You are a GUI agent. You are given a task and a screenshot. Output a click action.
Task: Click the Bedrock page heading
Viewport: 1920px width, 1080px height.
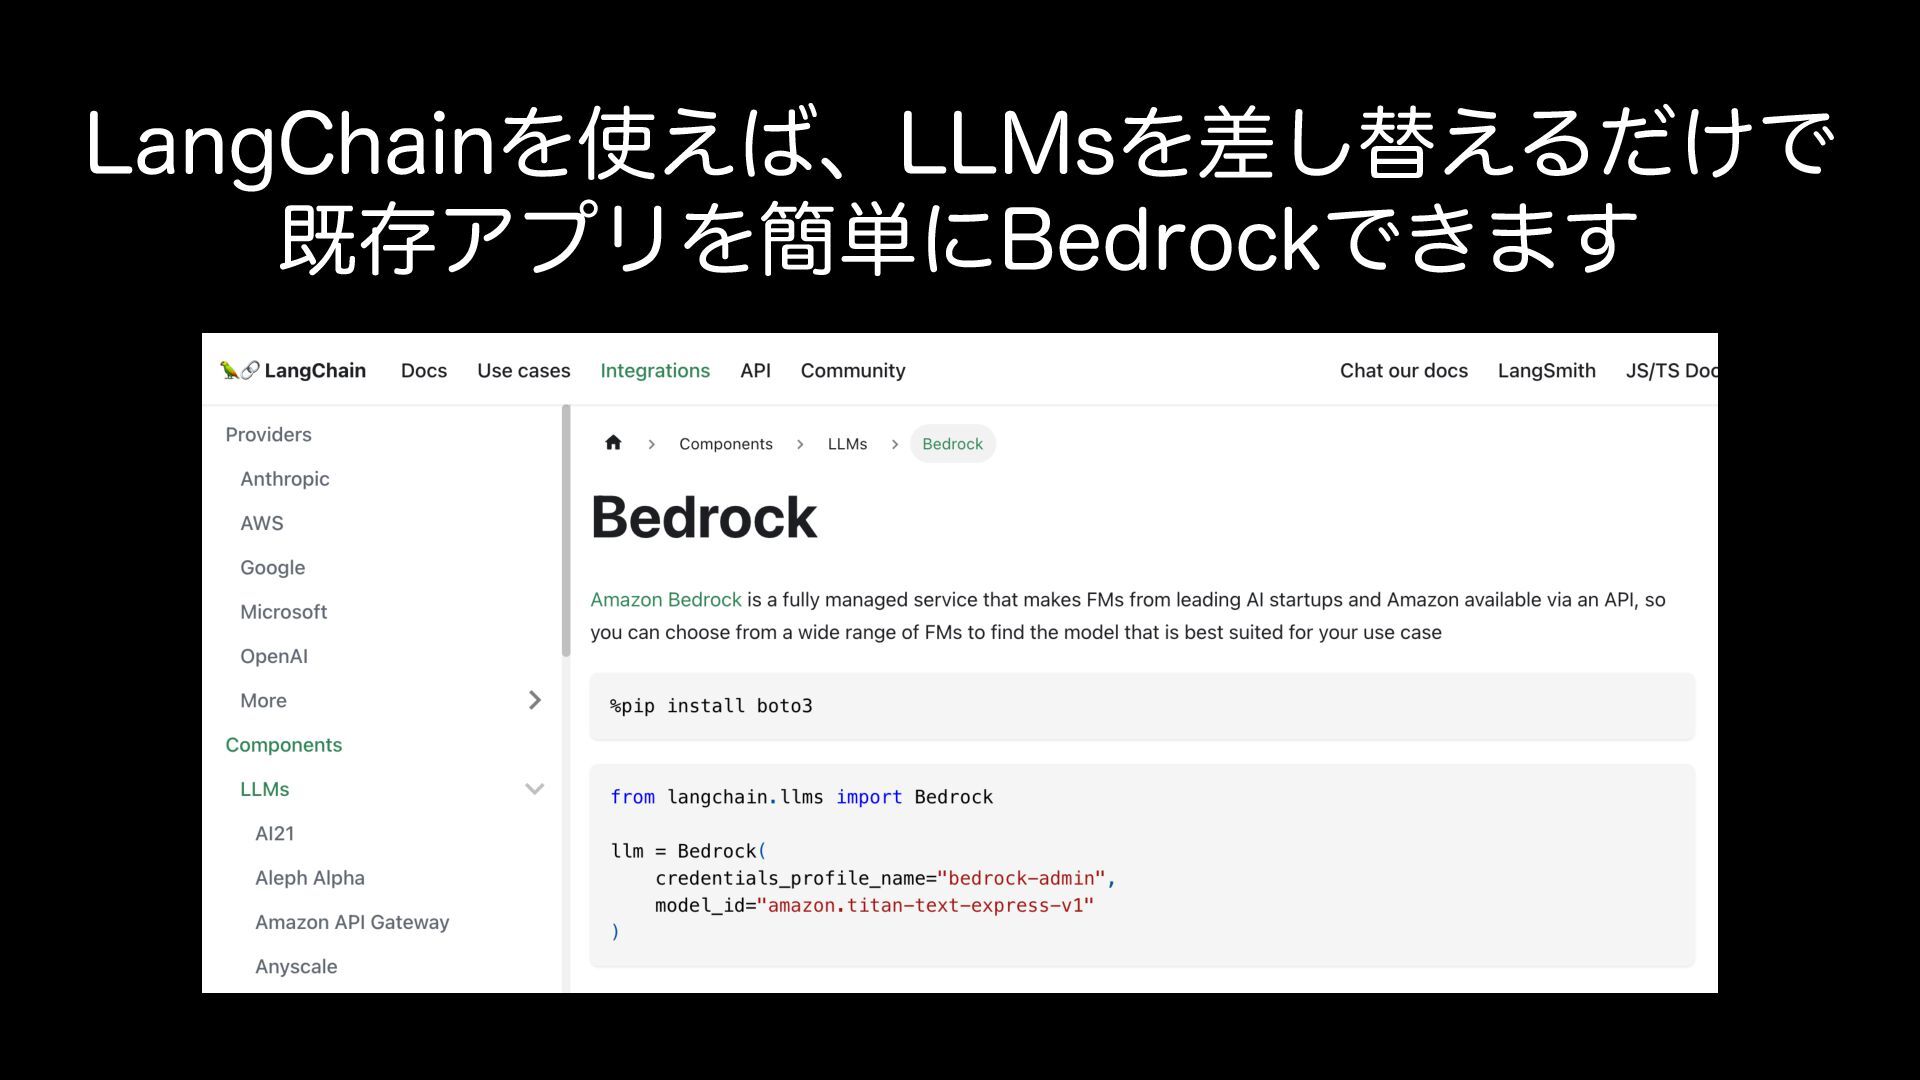coord(704,518)
